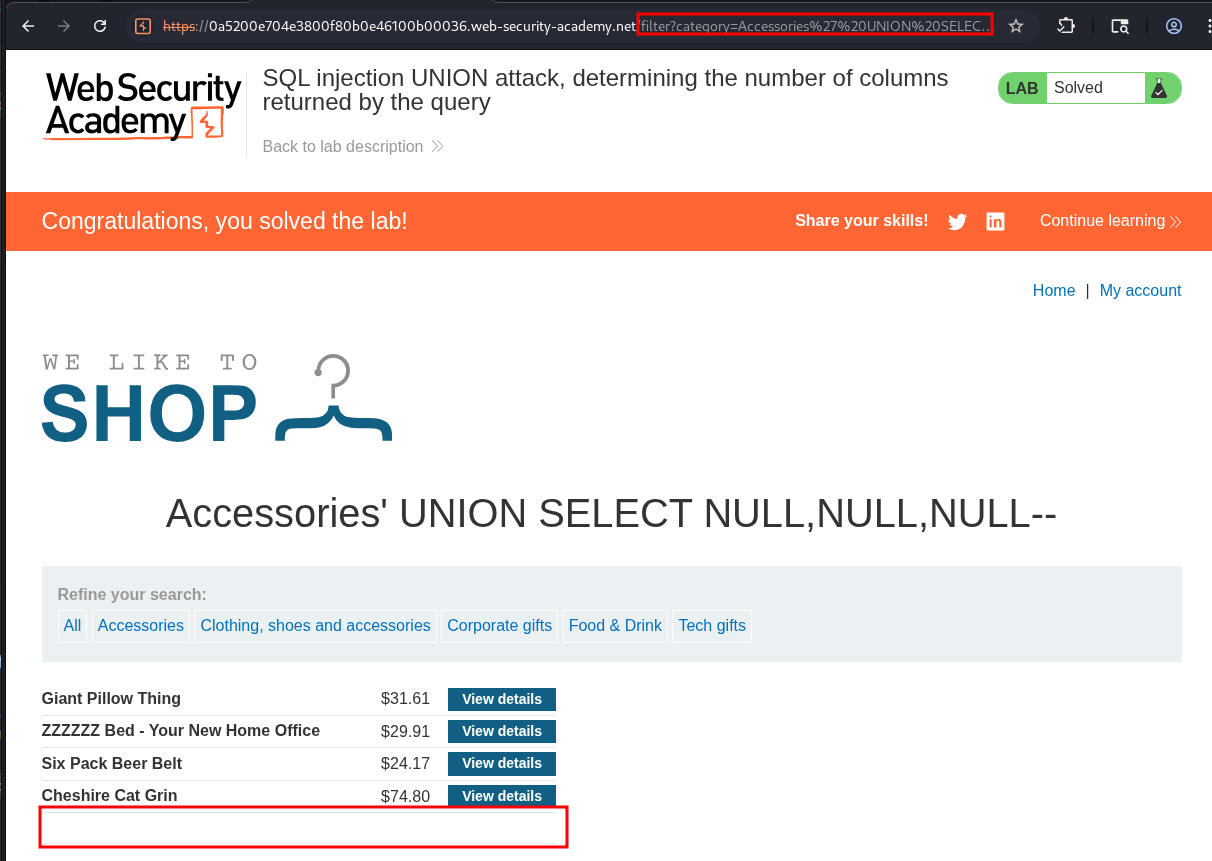The image size is (1212, 861).
Task: Share on LinkedIn via its icon
Action: pyautogui.click(x=995, y=222)
